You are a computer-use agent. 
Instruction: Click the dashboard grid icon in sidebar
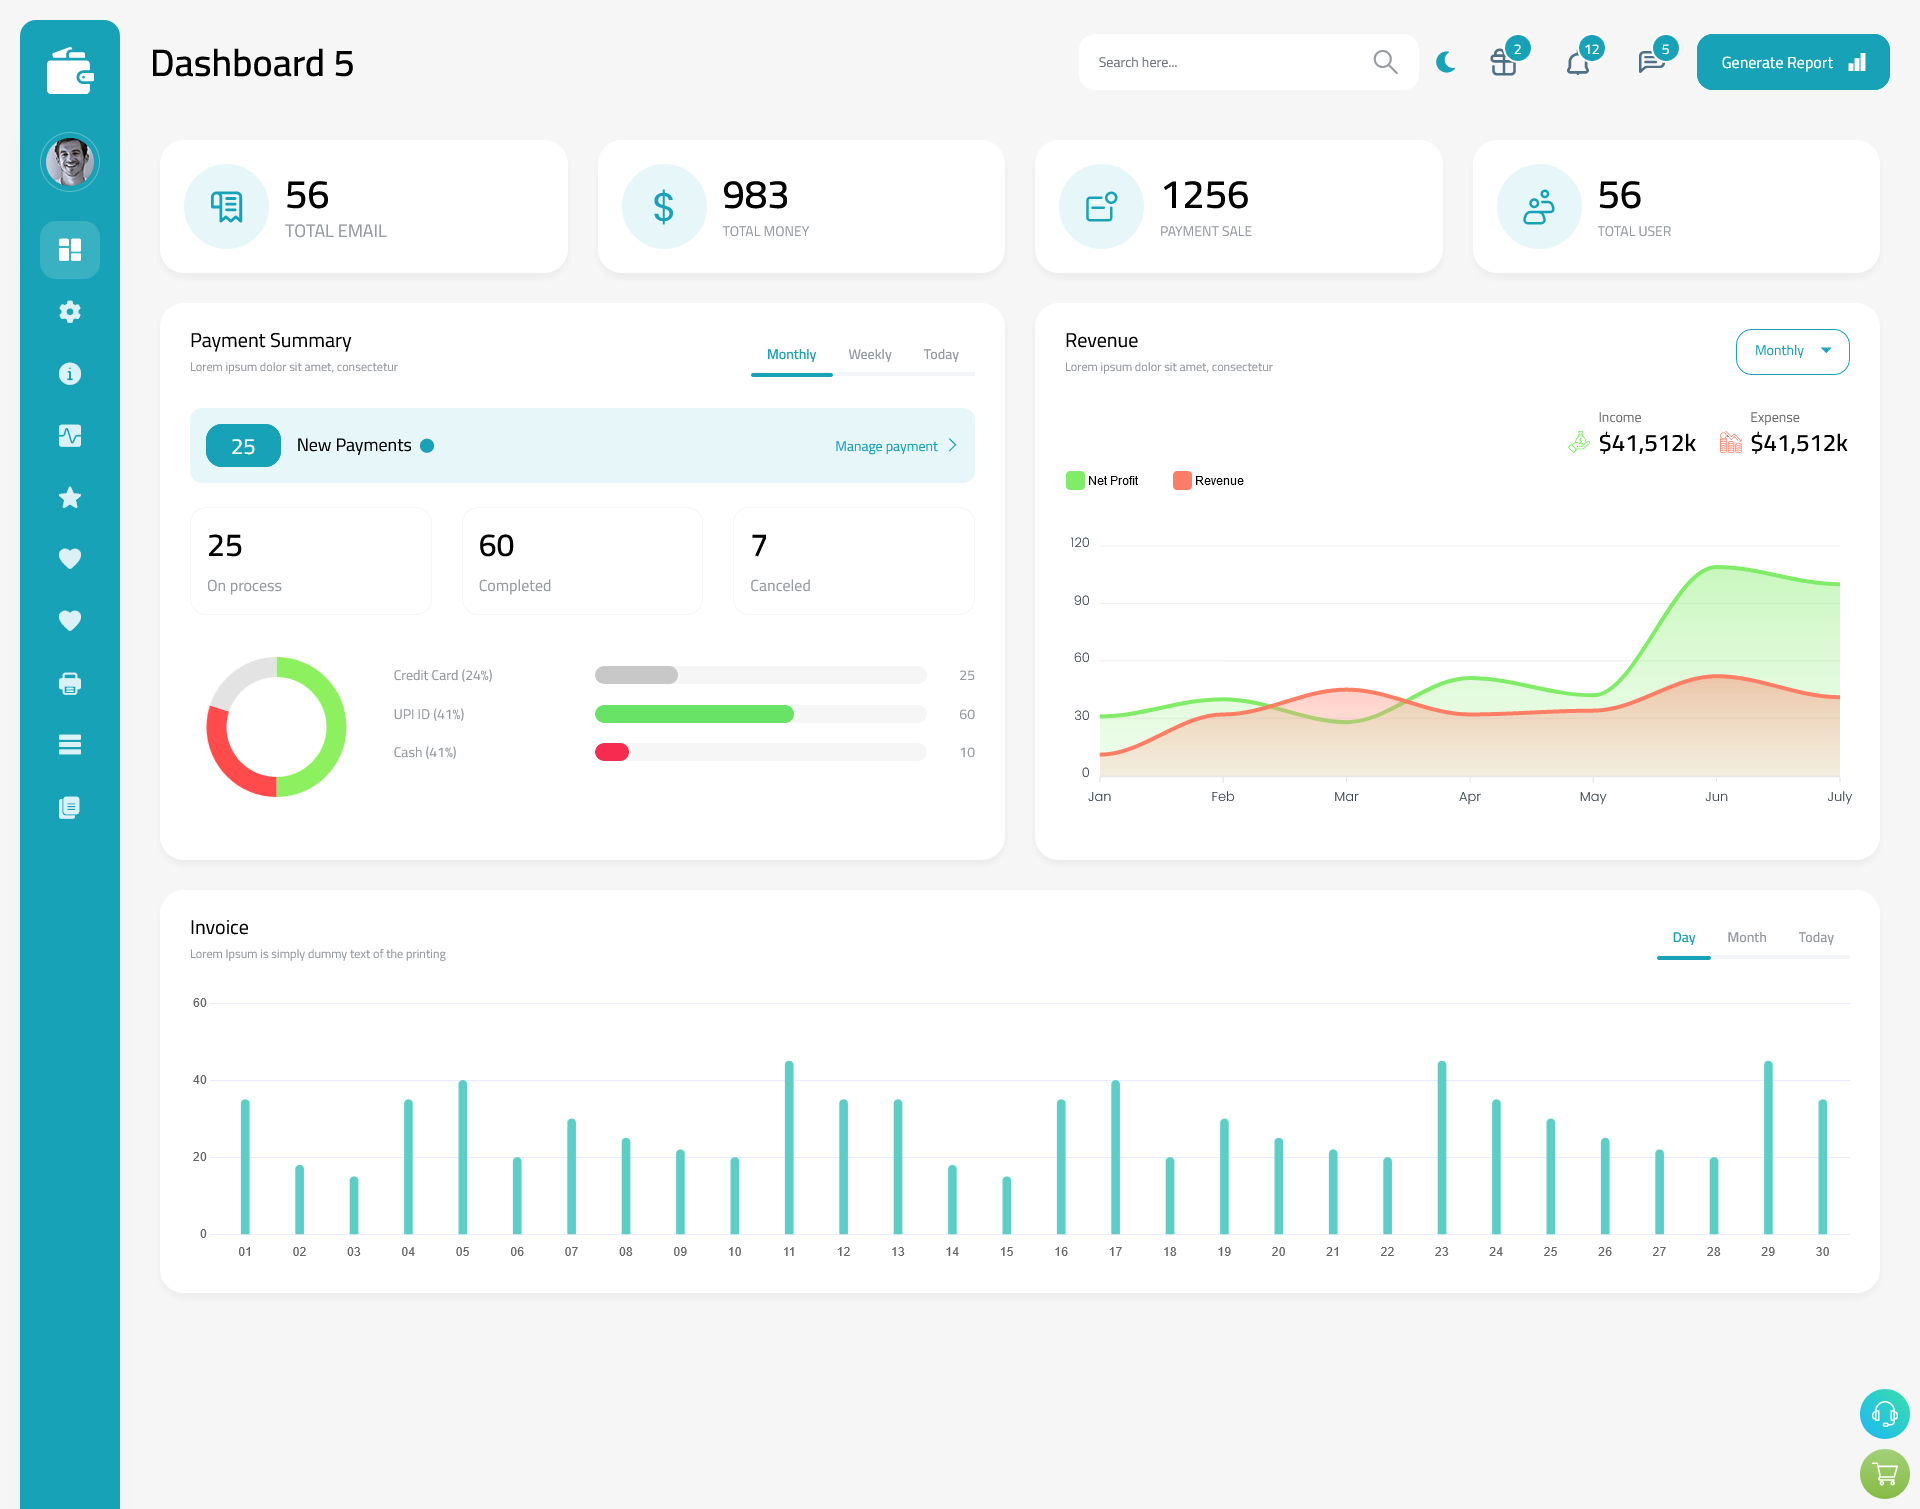pos(70,249)
